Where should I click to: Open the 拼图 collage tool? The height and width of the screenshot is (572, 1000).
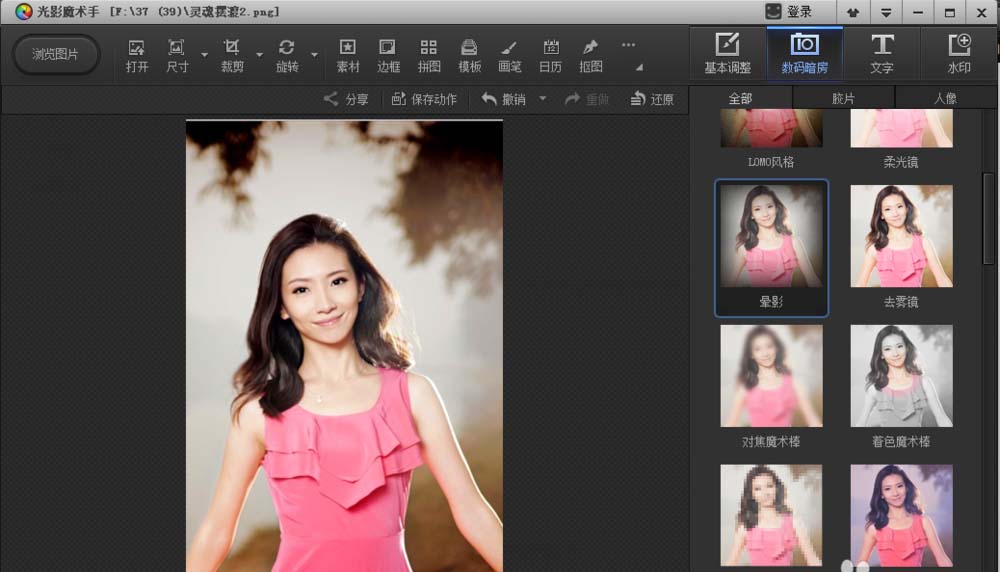429,55
